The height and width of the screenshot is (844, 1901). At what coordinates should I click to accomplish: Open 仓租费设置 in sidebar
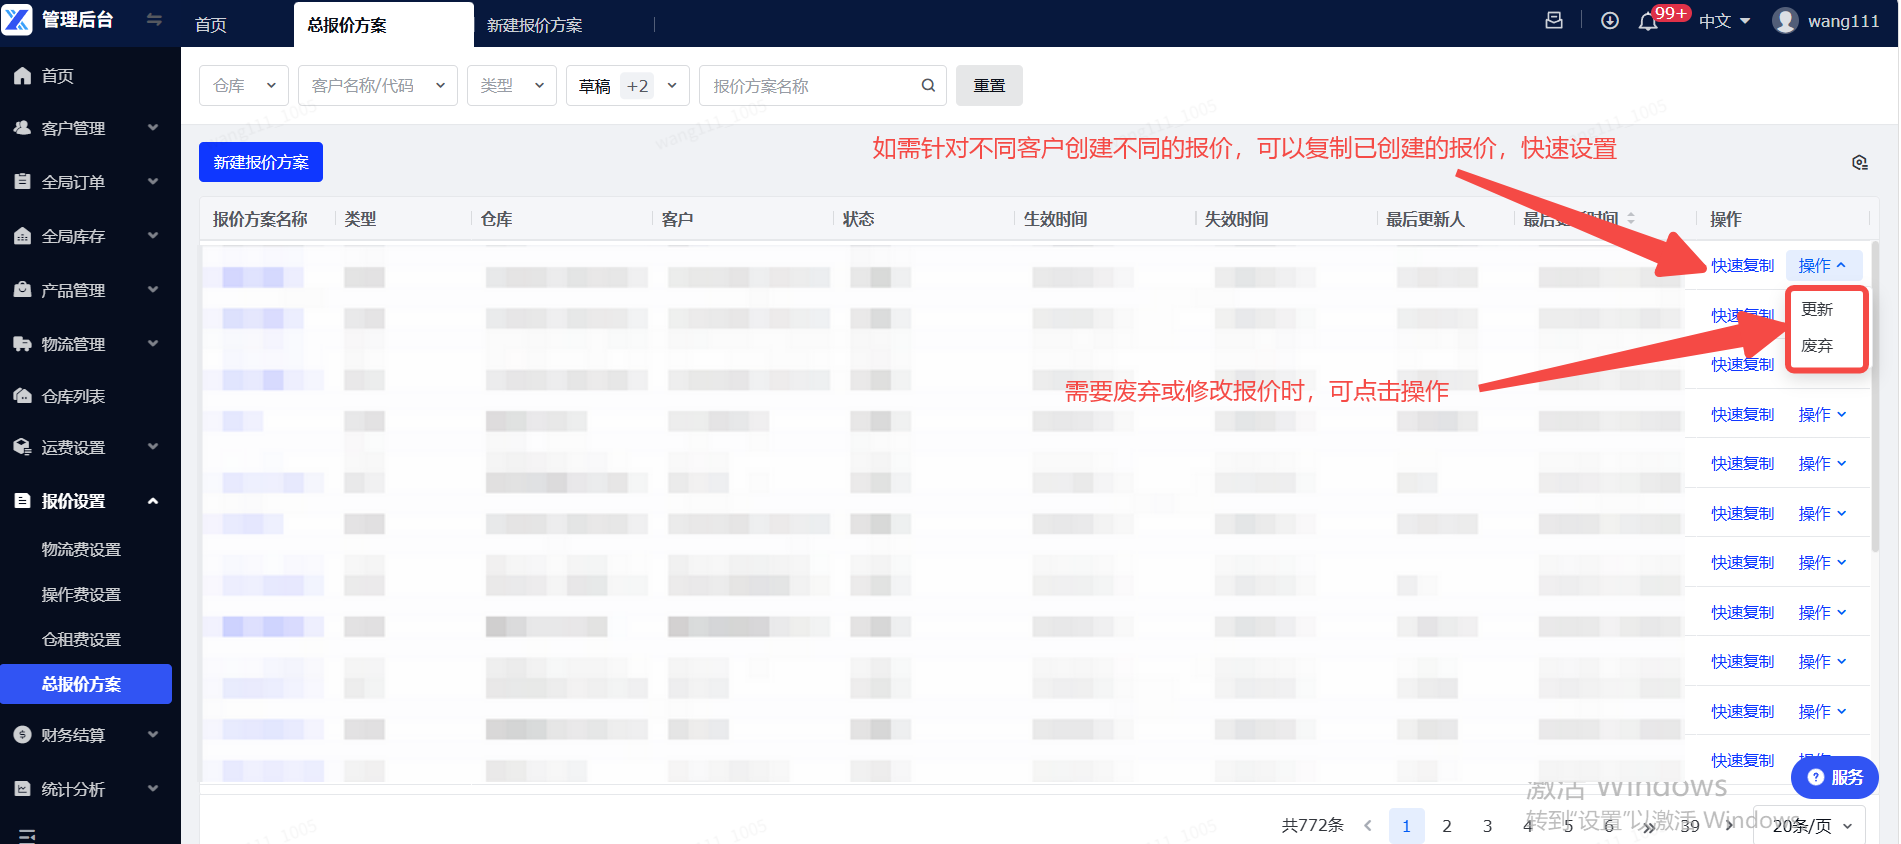[x=81, y=640]
